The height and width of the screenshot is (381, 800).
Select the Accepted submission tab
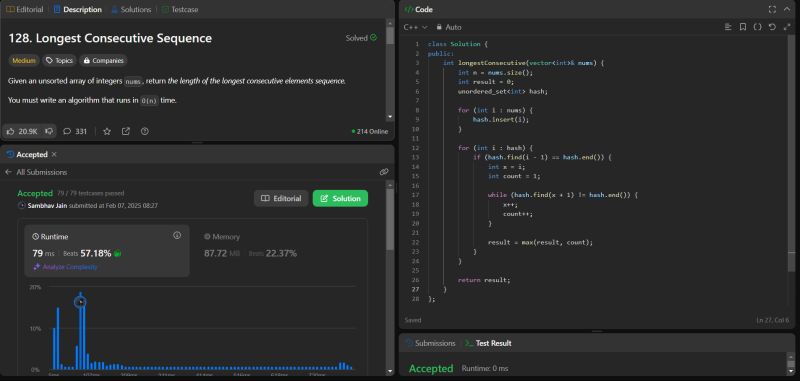tap(28, 154)
